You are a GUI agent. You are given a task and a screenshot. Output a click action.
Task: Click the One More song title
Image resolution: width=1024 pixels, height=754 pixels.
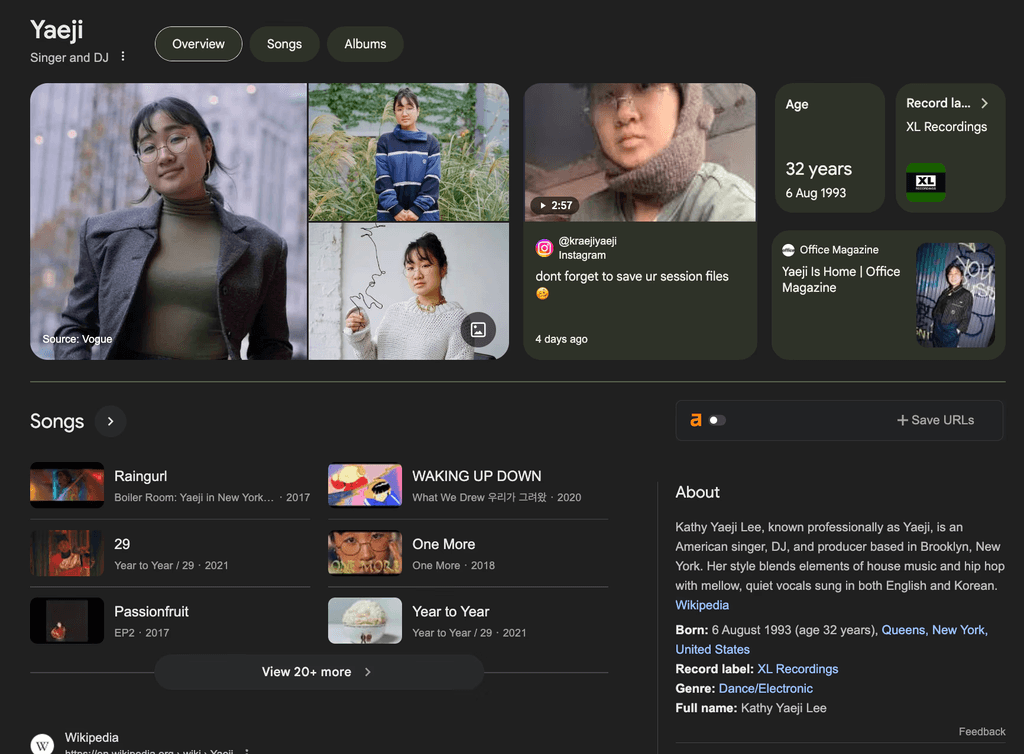pyautogui.click(x=443, y=544)
